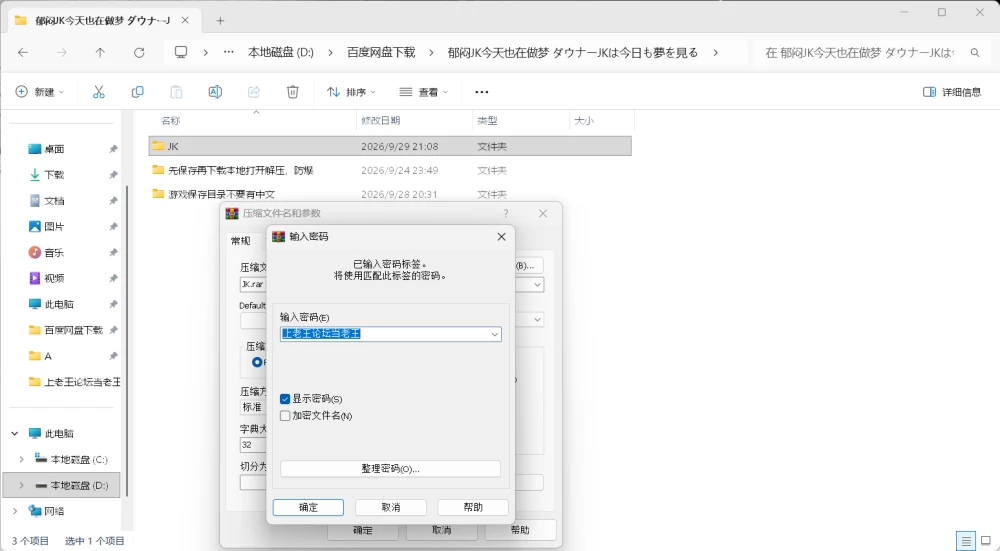Switch to details view icon in status bar
This screenshot has width=1000, height=551.
pos(966,541)
